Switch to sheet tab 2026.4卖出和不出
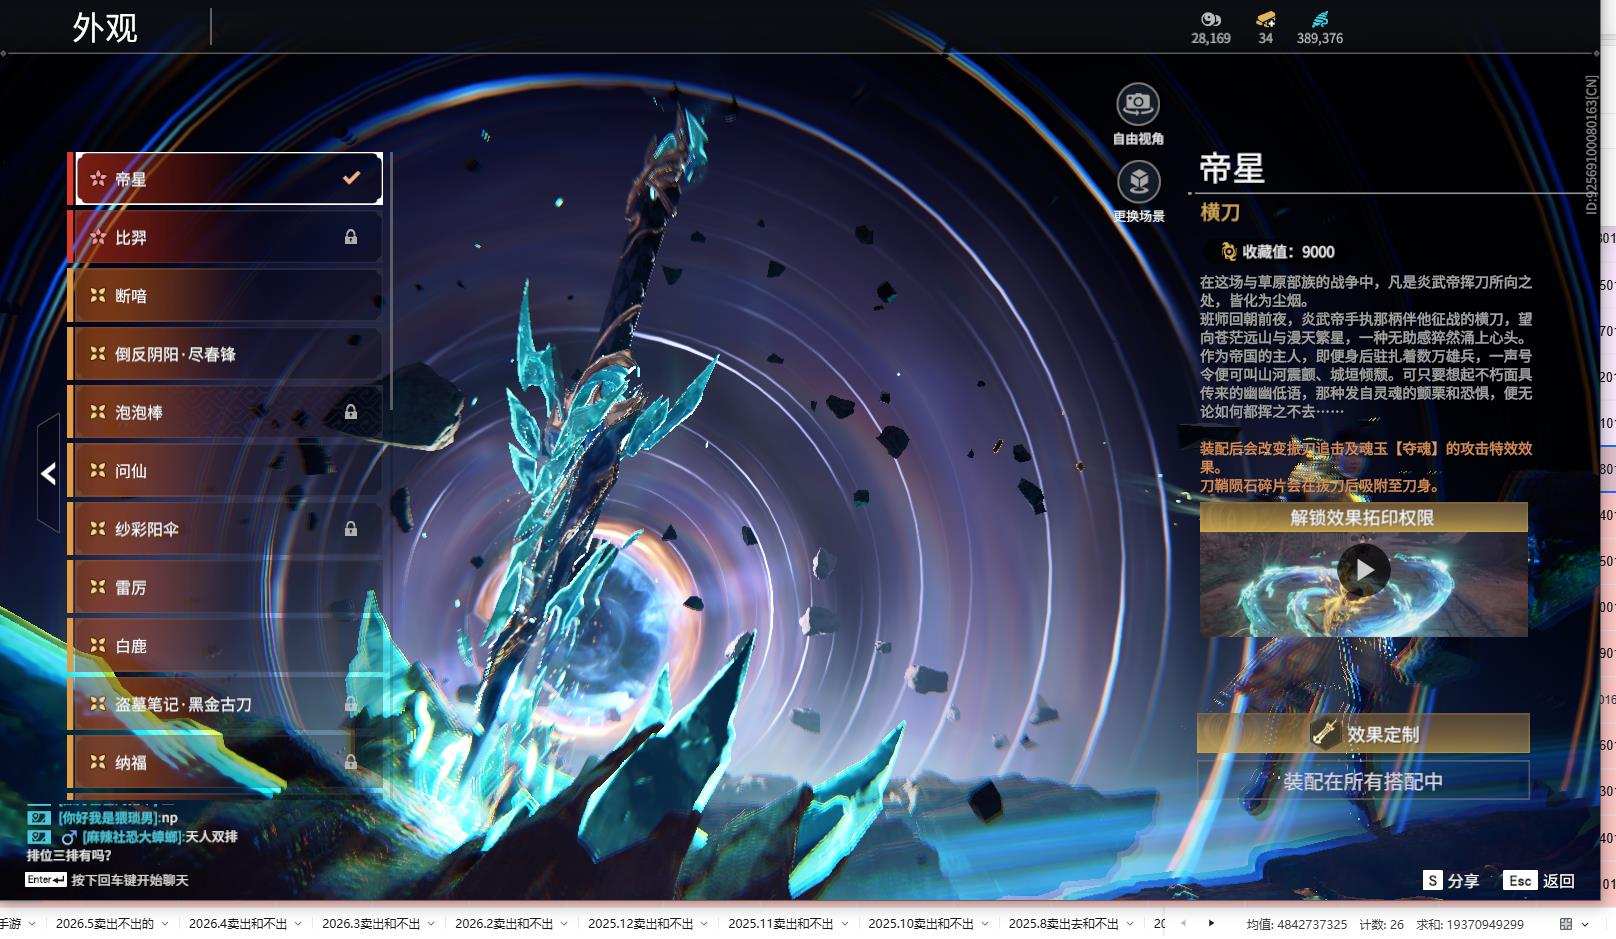The width and height of the screenshot is (1616, 939). tap(238, 924)
